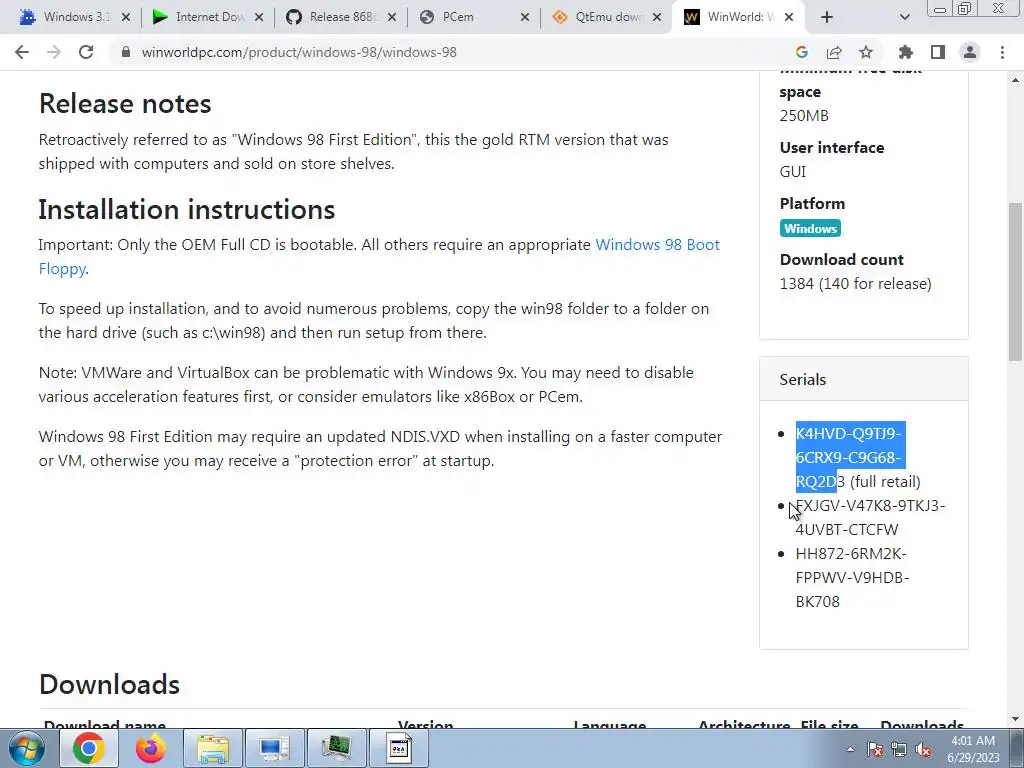The image size is (1024, 768).
Task: Click the K4HVD full retail serial
Action: pos(857,457)
